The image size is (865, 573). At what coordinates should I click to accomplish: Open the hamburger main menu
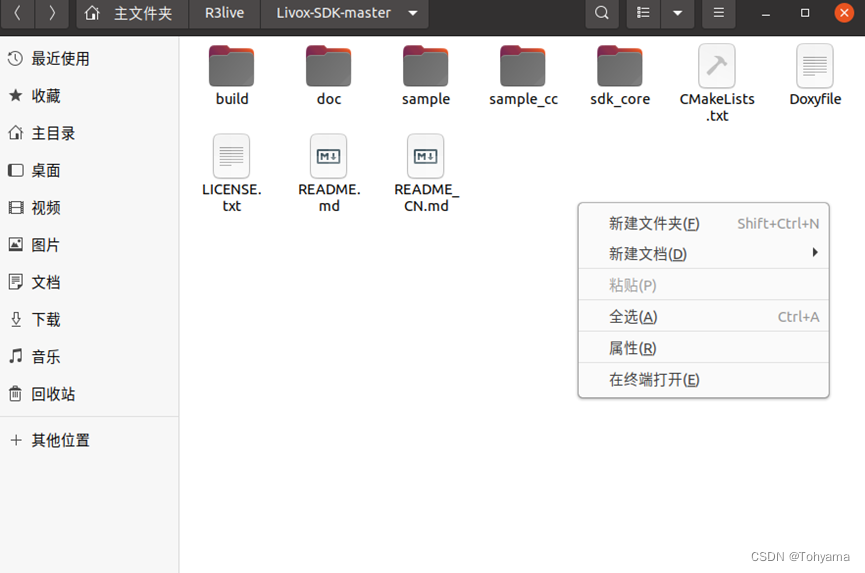click(718, 13)
